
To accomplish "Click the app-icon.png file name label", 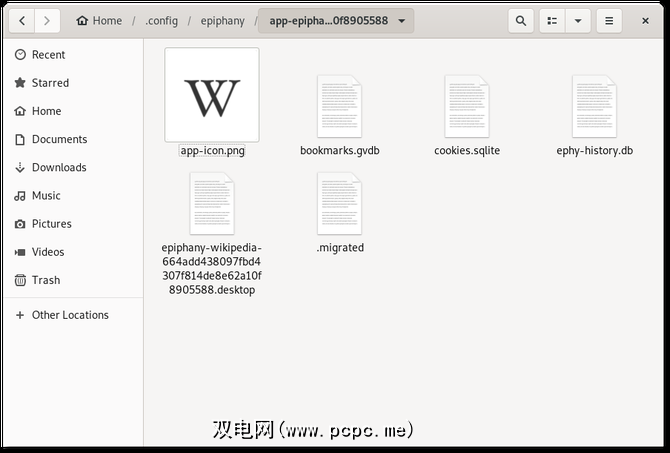I will pos(212,150).
